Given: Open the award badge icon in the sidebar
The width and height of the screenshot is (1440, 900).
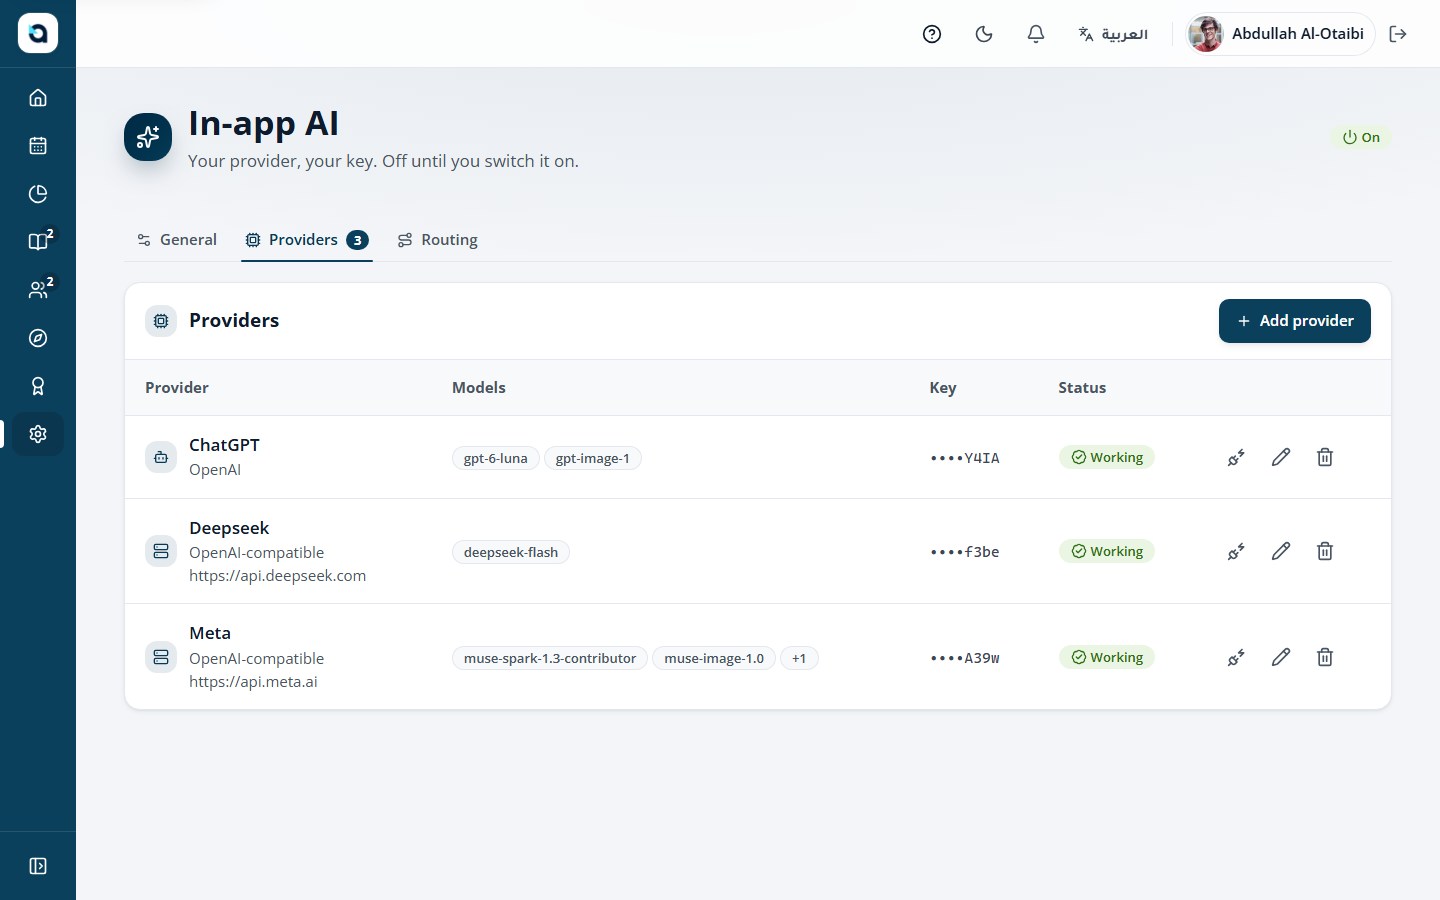Looking at the screenshot, I should (x=38, y=386).
